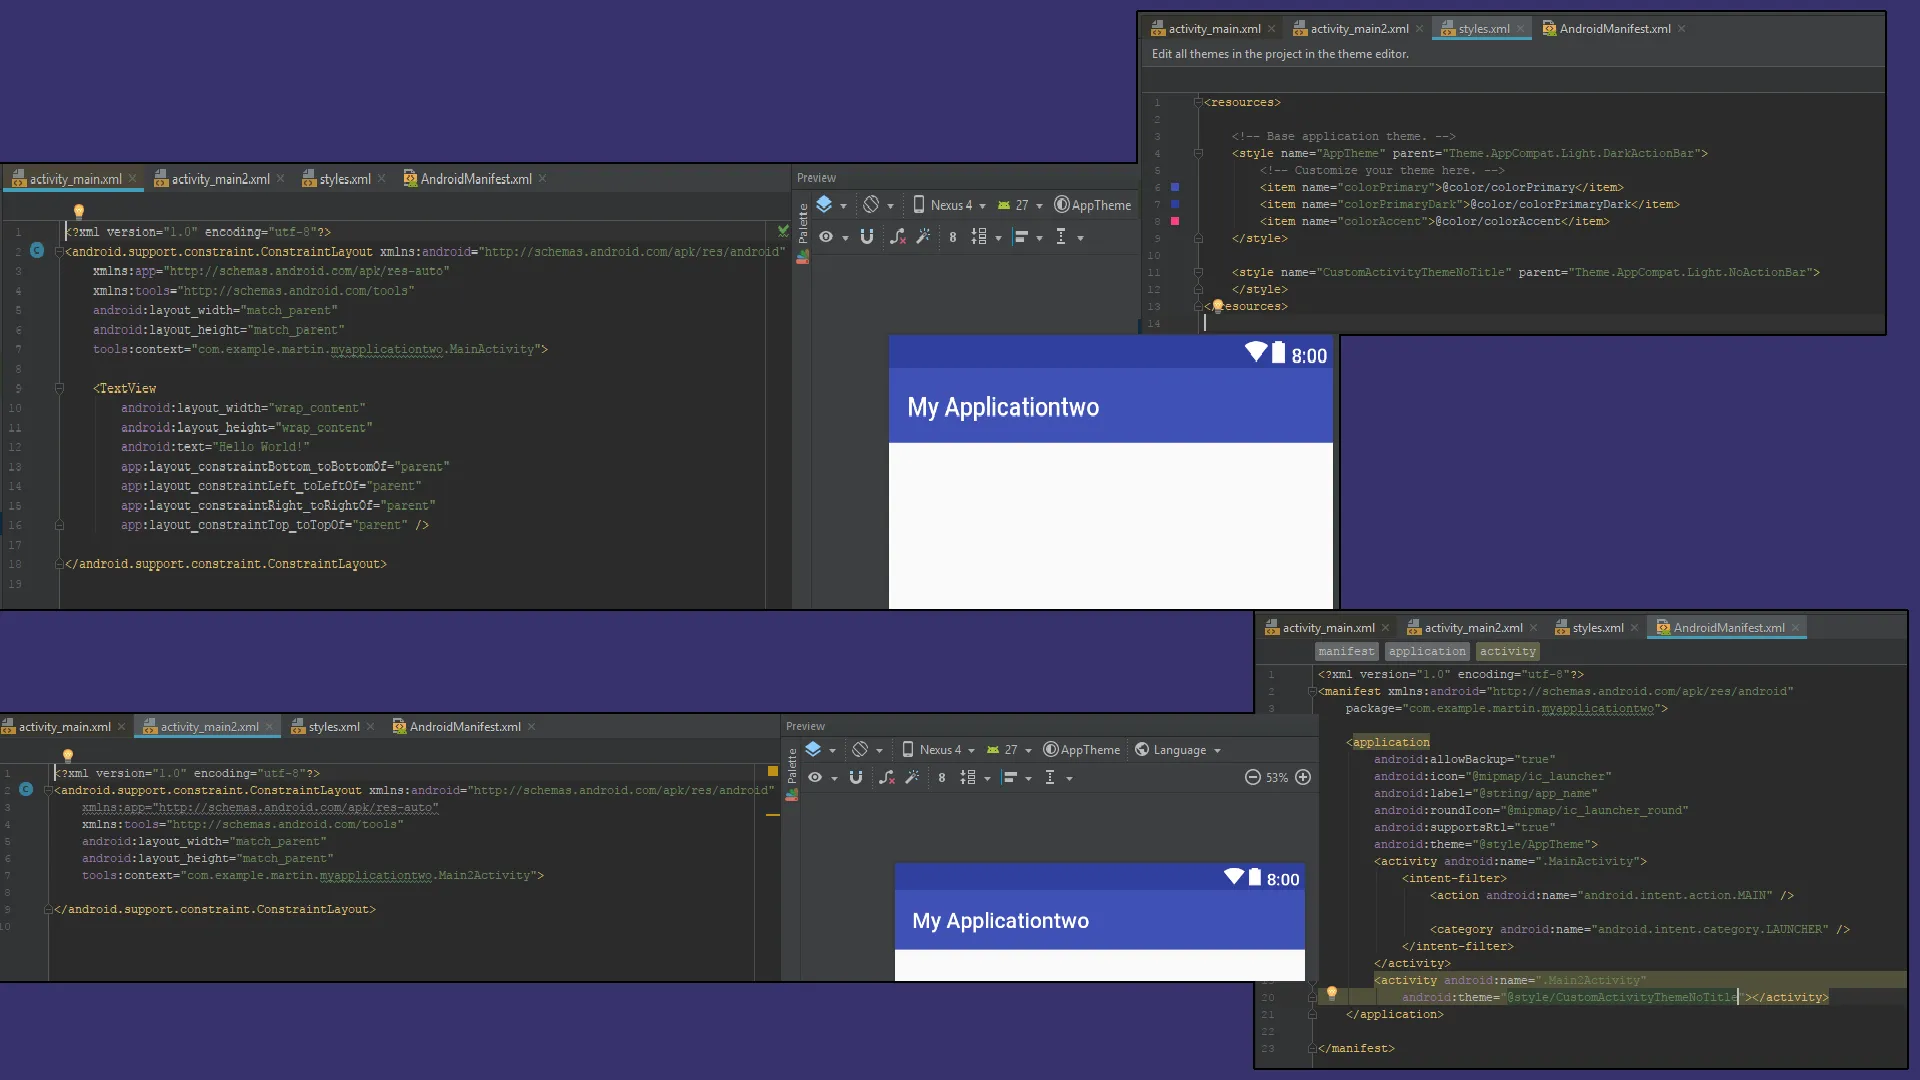Click the pink colorAccent gutter swatch
This screenshot has height=1080, width=1920.
(x=1175, y=221)
